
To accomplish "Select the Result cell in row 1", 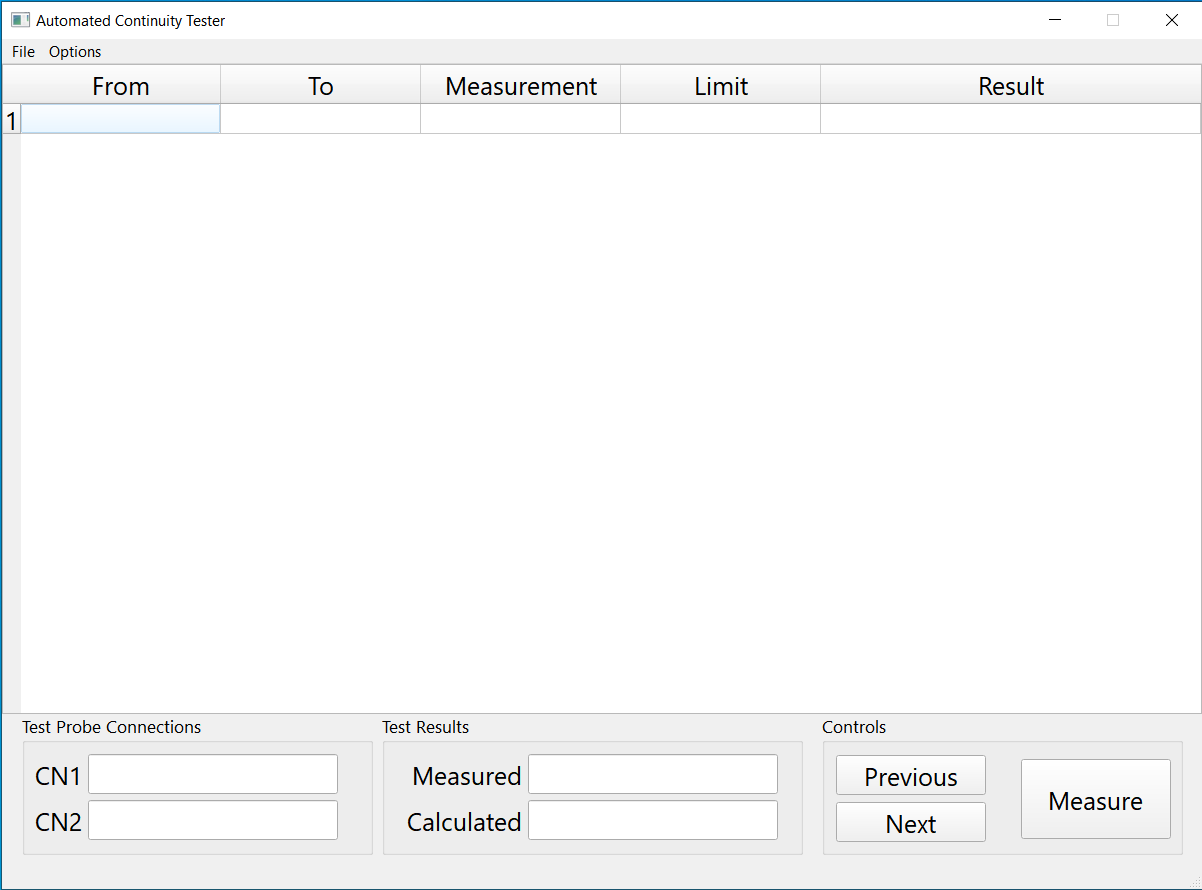I will tap(1010, 119).
